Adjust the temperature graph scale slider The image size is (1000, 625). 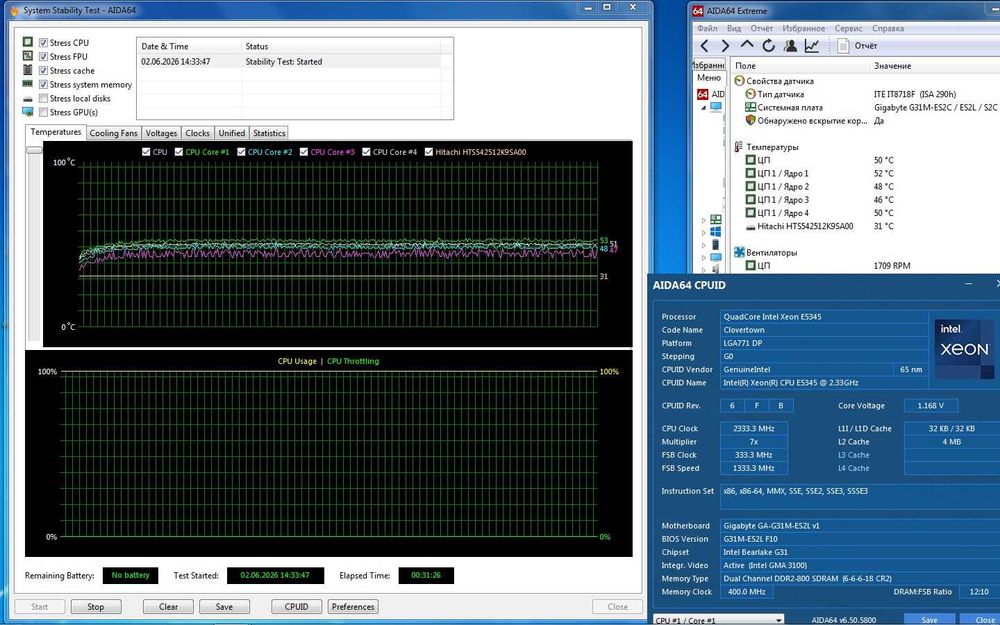click(x=34, y=150)
